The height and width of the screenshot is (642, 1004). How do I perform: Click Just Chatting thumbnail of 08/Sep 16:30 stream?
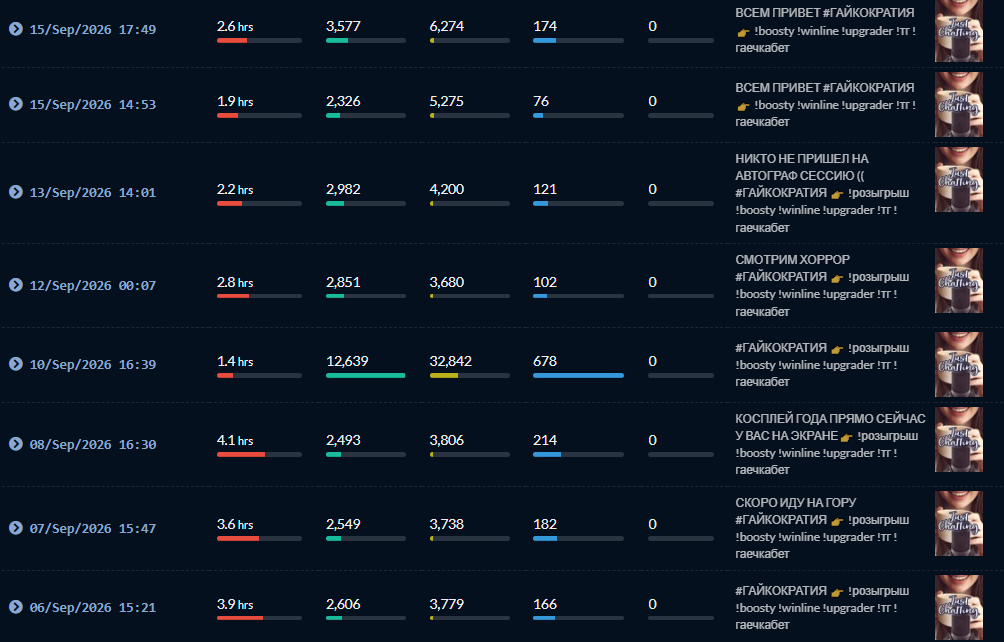[x=959, y=440]
